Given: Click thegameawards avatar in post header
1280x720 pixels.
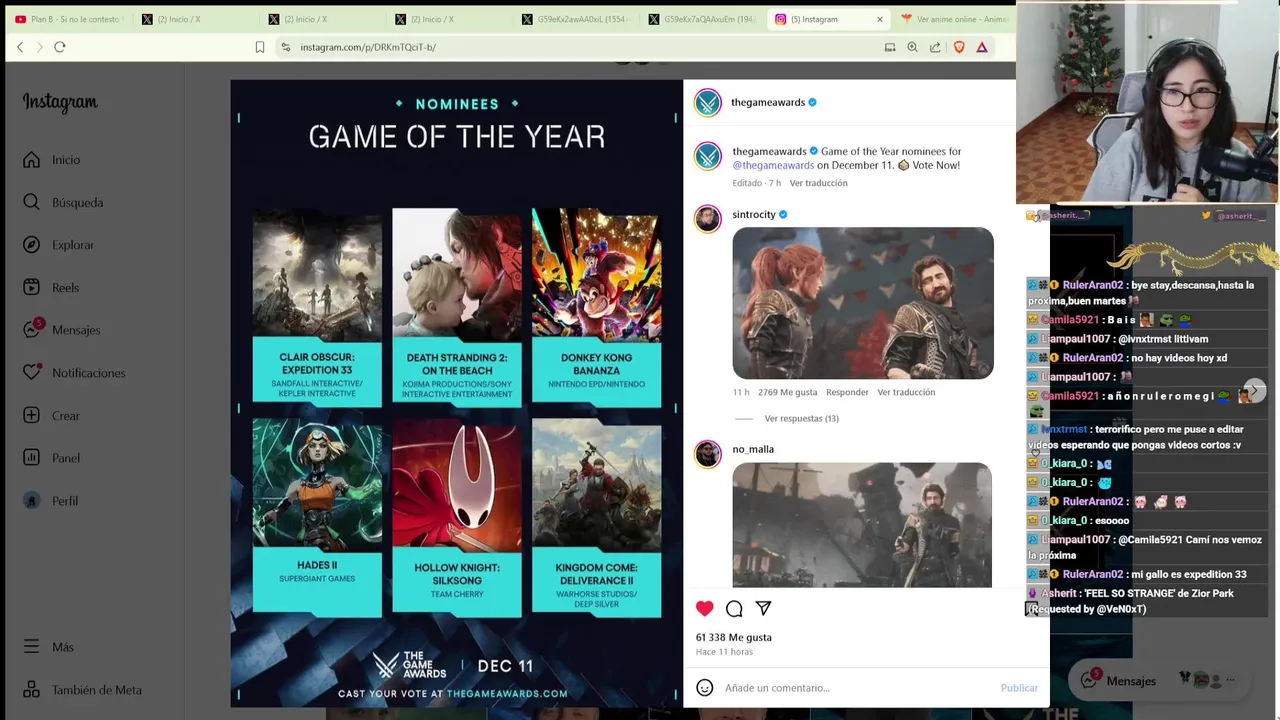Looking at the screenshot, I should tap(708, 102).
